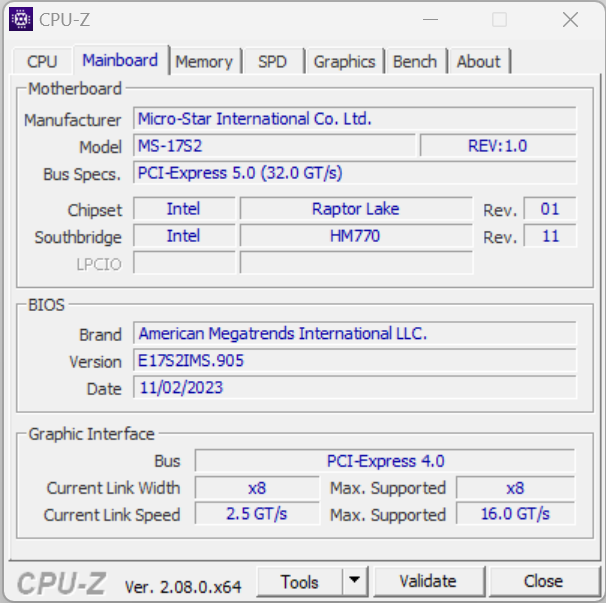The image size is (606, 603).
Task: Select the Manufacturer field Micro-Star International
Action: click(354, 118)
